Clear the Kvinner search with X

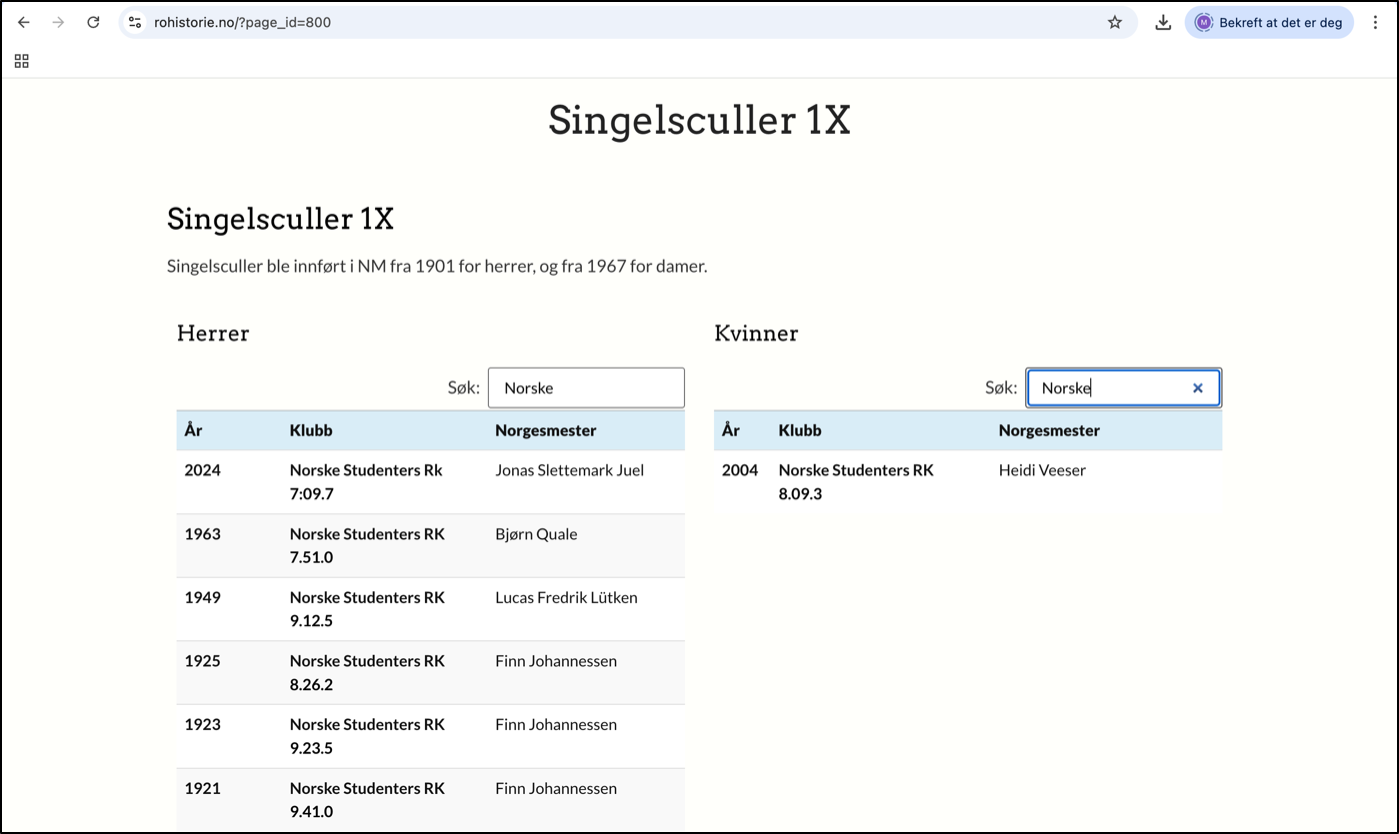(x=1197, y=388)
